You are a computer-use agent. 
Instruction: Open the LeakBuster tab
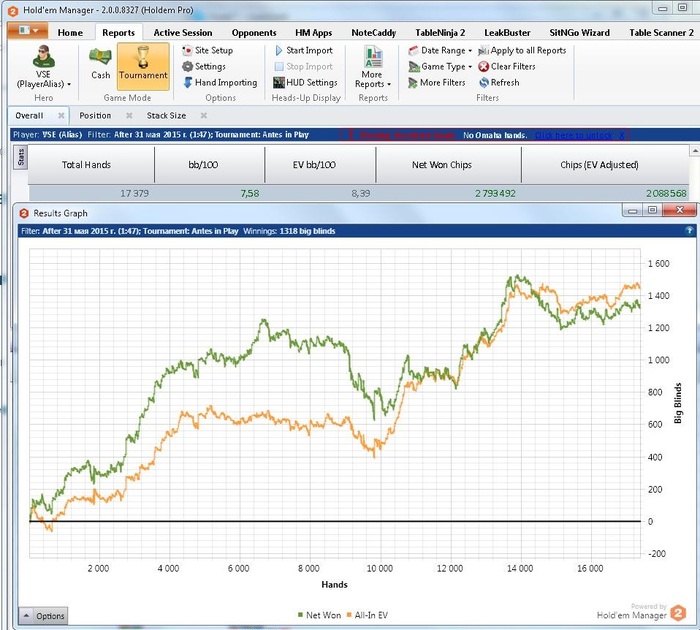[507, 33]
